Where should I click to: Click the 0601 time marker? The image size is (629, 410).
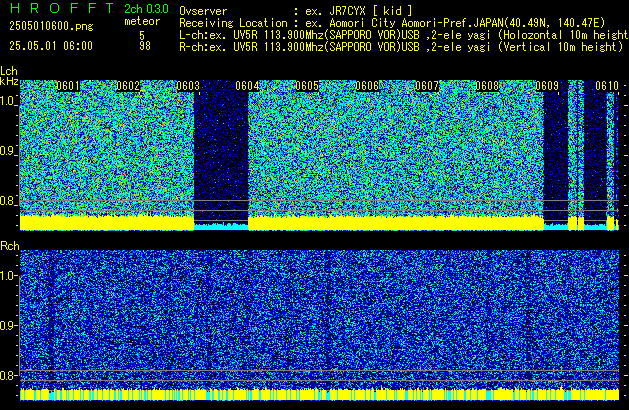(68, 86)
